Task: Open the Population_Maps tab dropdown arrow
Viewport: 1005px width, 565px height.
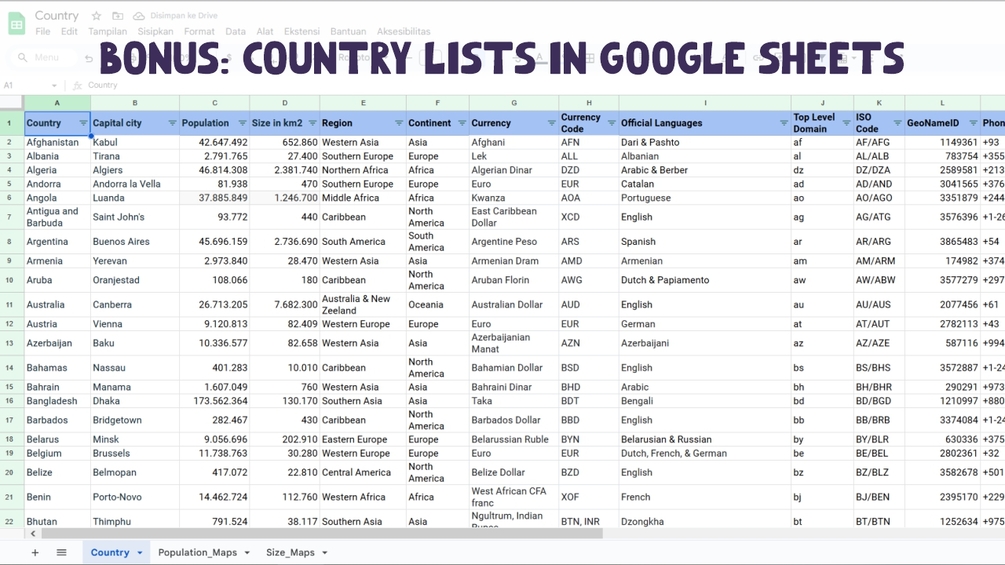Action: pyautogui.click(x=247, y=553)
